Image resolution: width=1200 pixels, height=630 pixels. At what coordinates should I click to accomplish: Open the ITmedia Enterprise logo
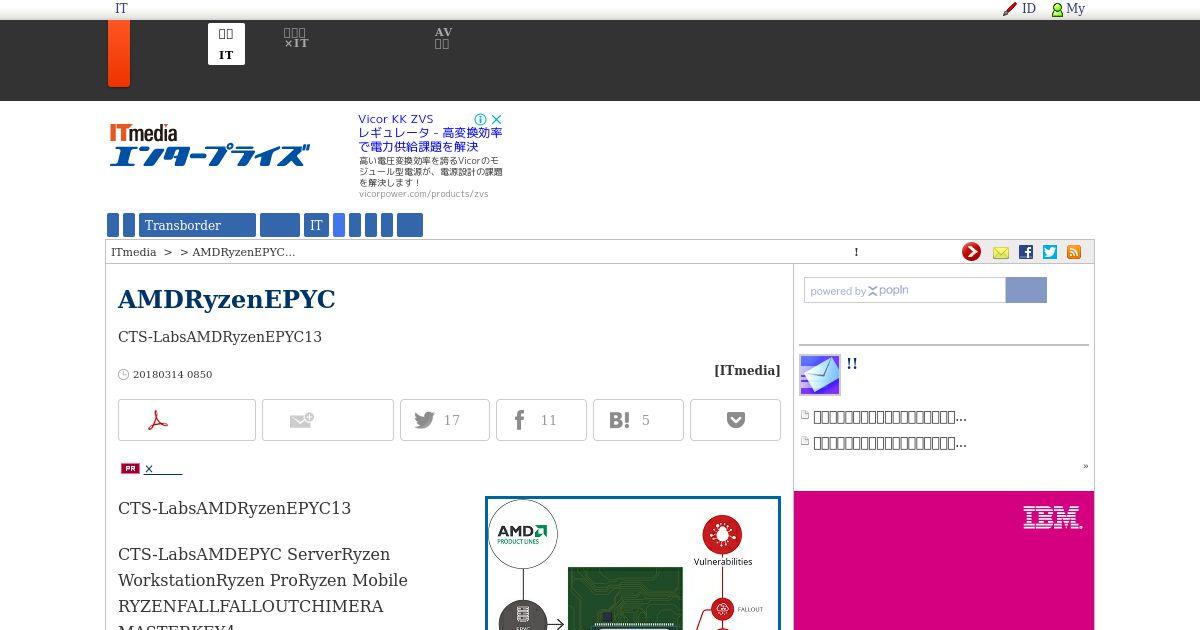209,145
